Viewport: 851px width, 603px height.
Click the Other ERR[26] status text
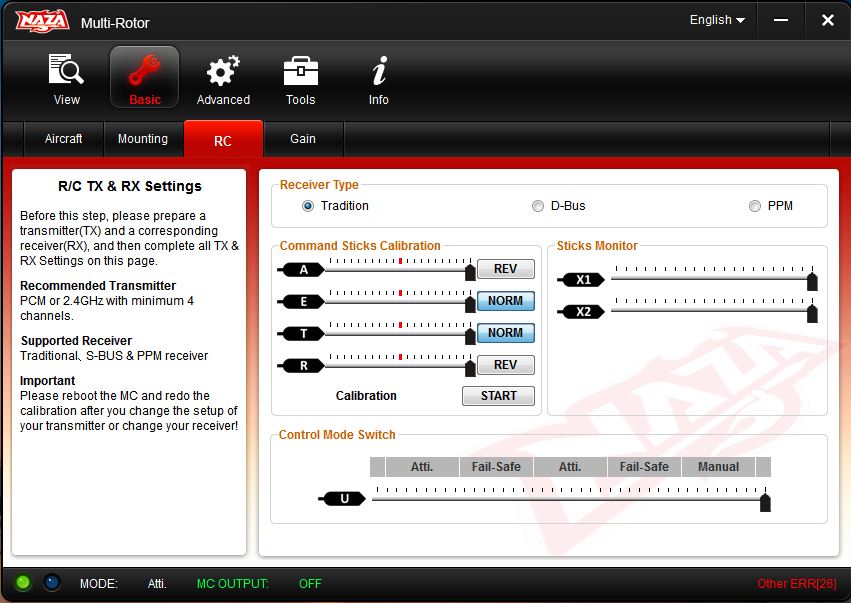tap(796, 584)
